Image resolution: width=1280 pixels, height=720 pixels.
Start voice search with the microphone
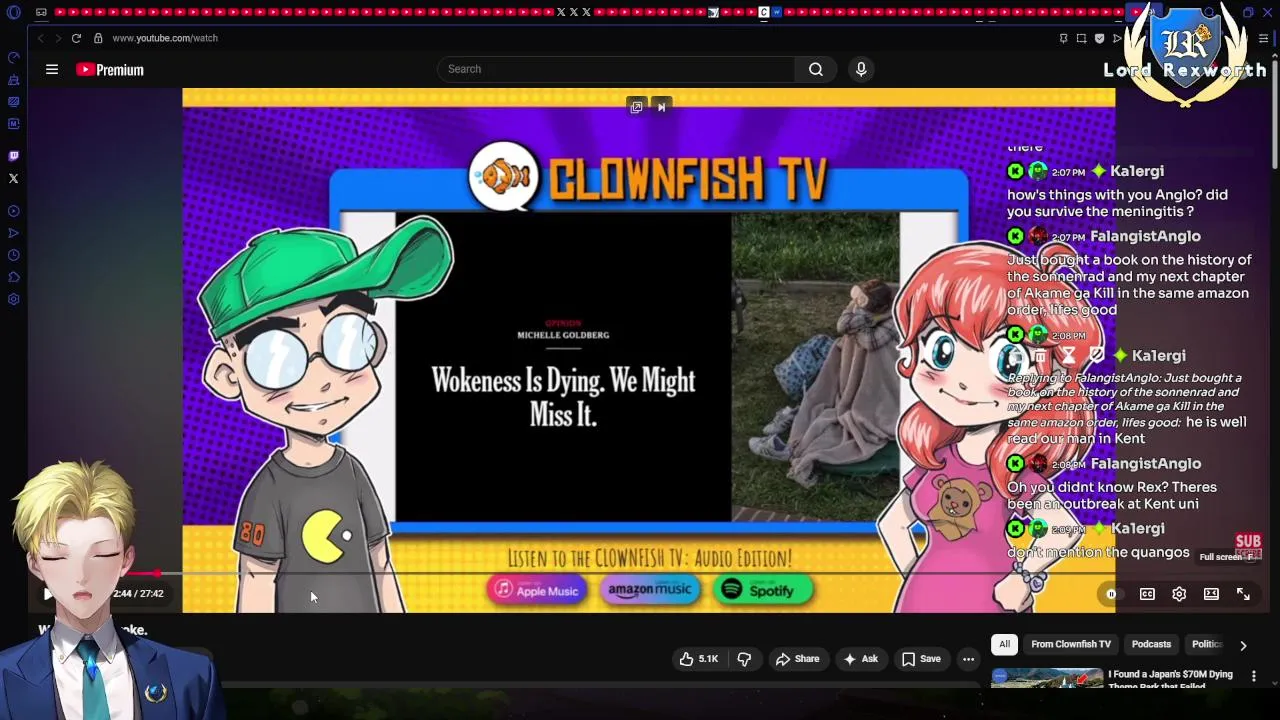pos(861,69)
